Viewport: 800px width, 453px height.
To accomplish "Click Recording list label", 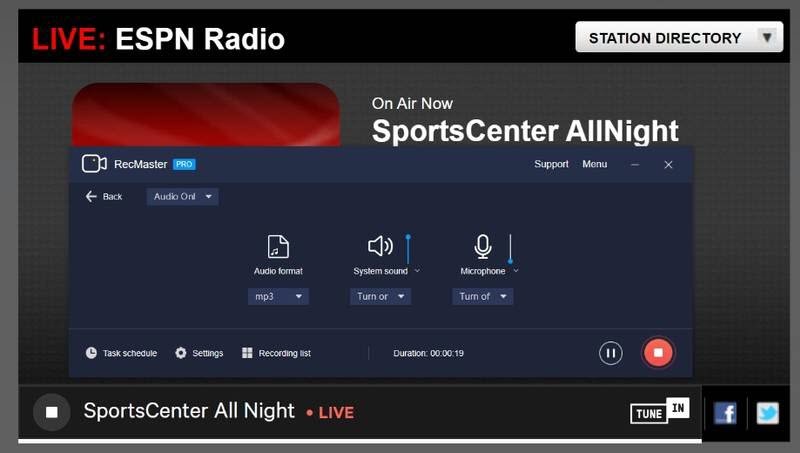I will click(285, 353).
